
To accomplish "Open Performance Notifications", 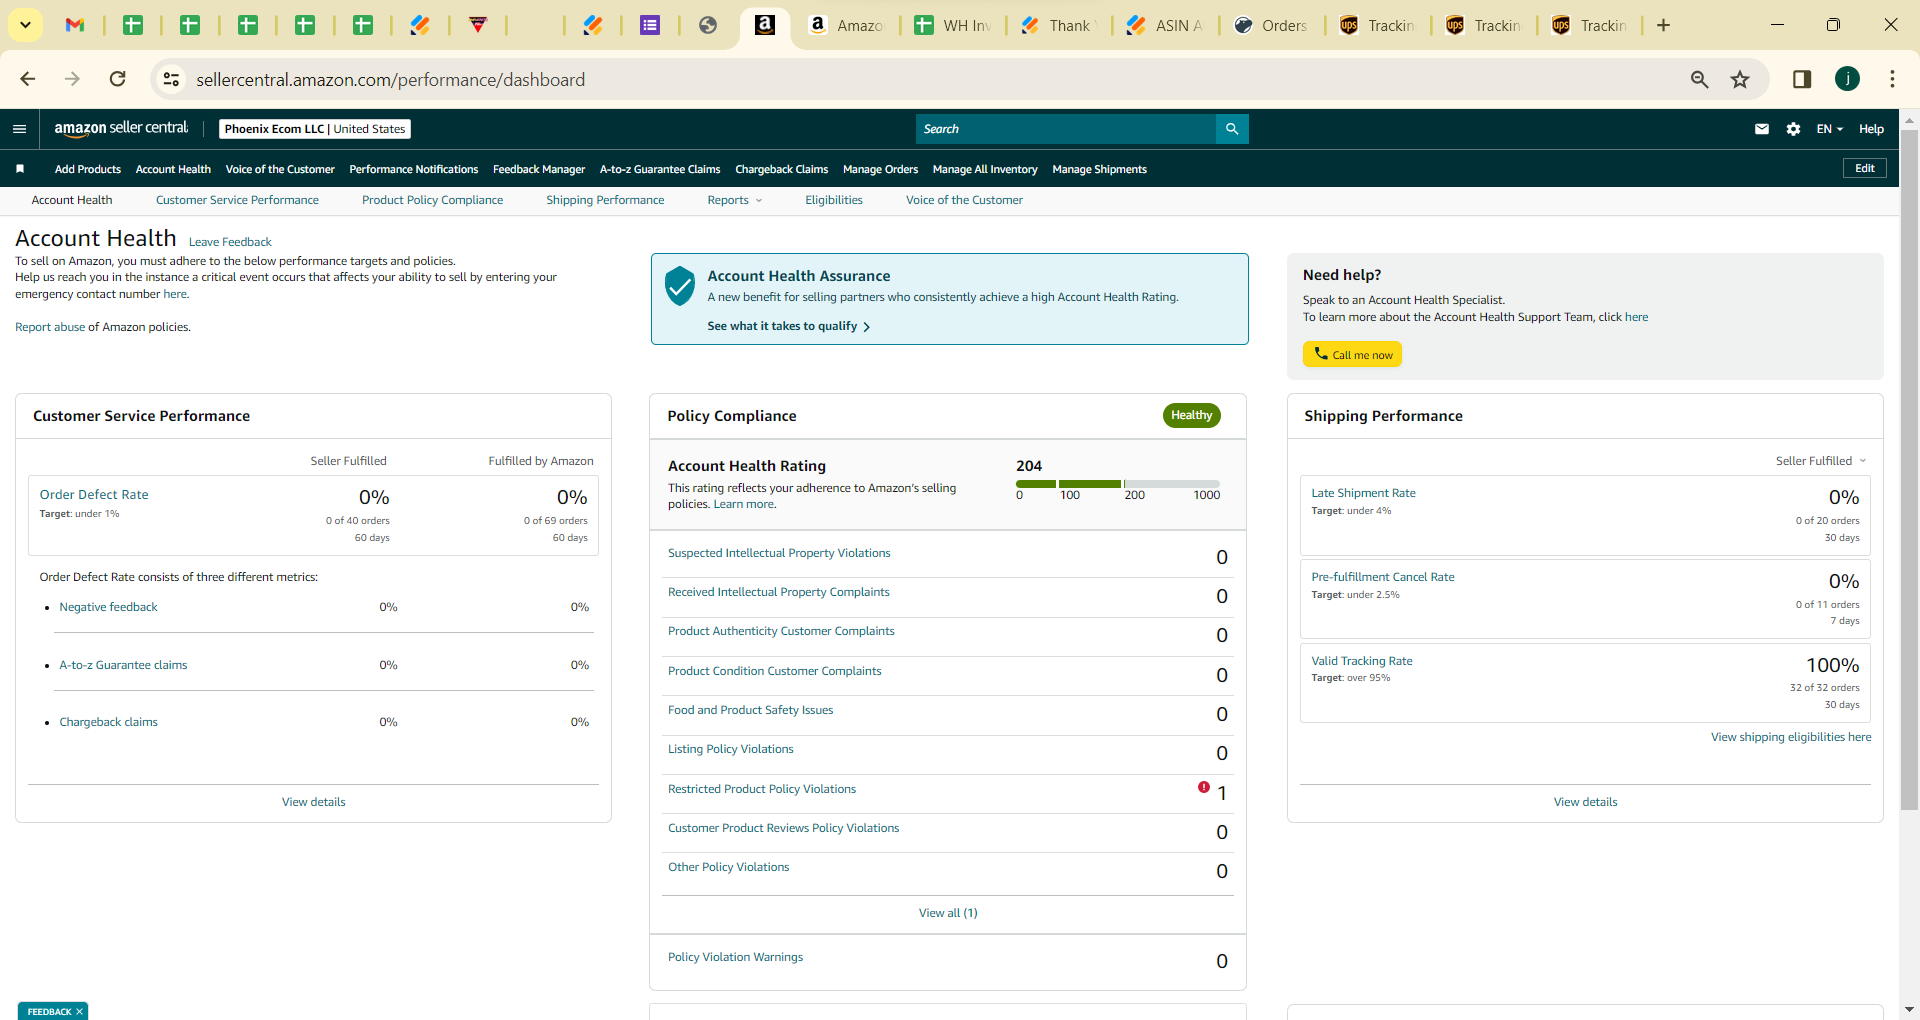I will tap(414, 169).
